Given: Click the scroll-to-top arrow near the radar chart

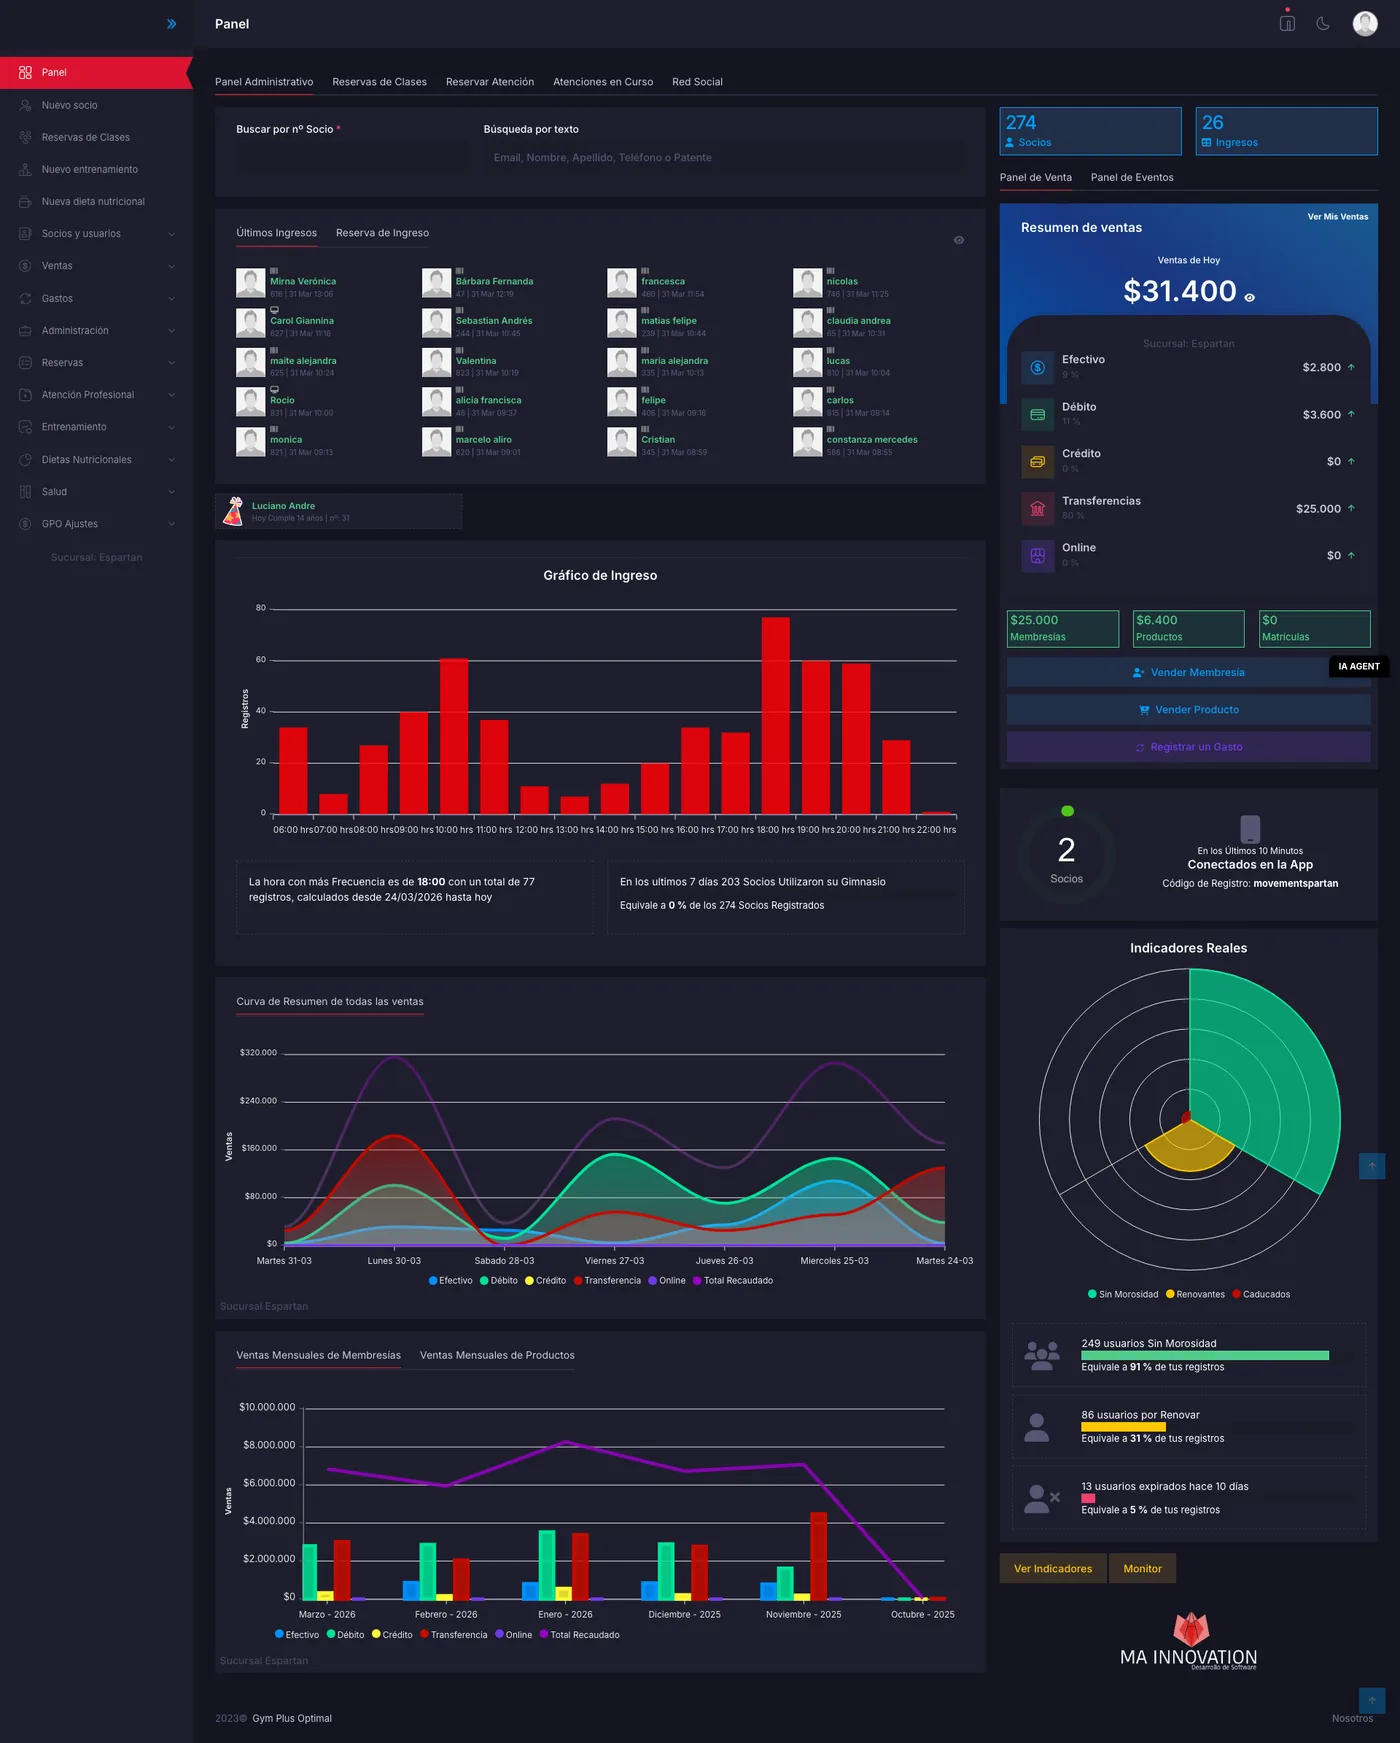Looking at the screenshot, I should point(1372,1166).
